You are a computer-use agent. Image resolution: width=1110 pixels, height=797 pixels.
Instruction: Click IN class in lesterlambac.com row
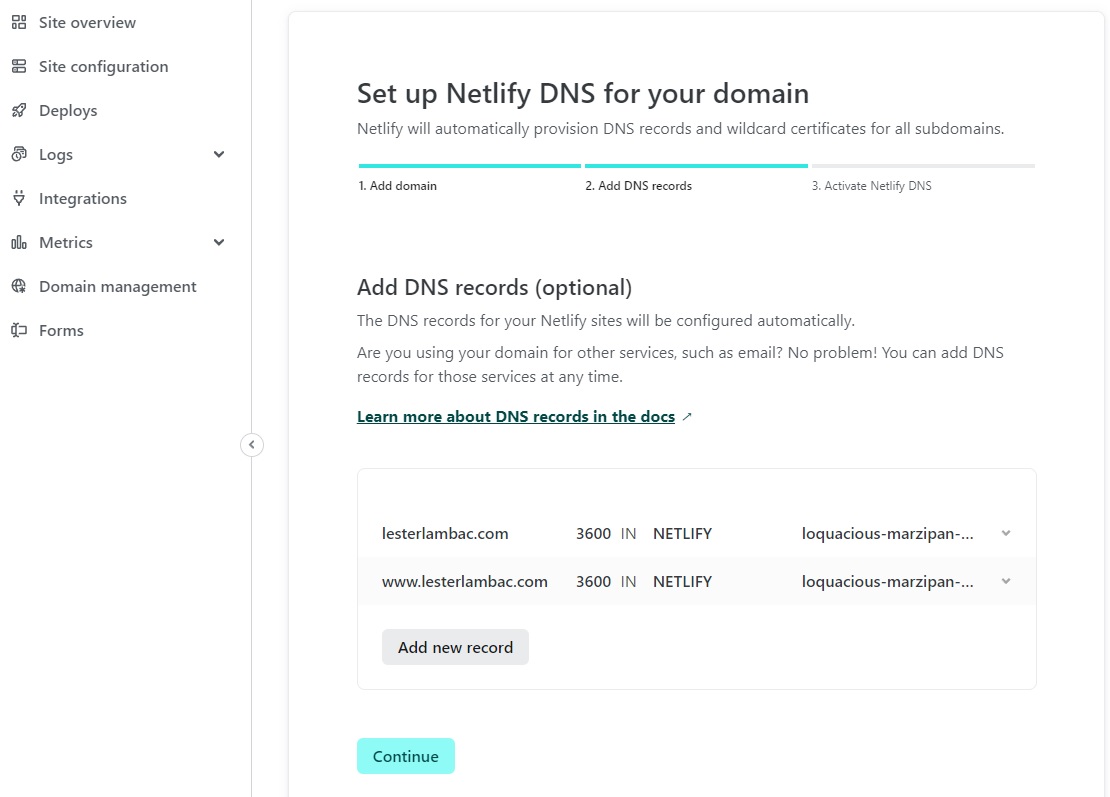(x=629, y=534)
